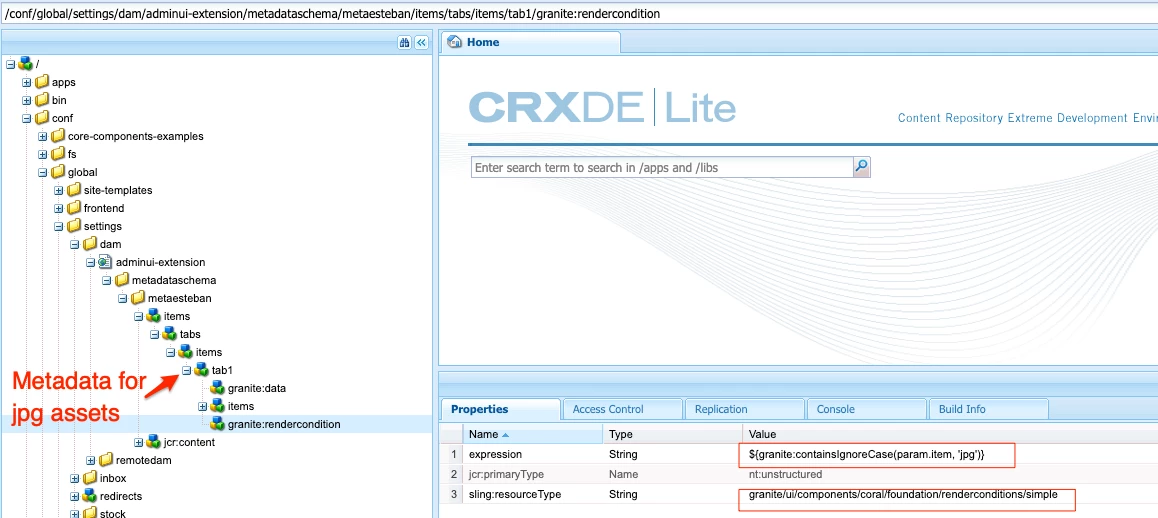Click the conf folder icon

click(x=42, y=118)
